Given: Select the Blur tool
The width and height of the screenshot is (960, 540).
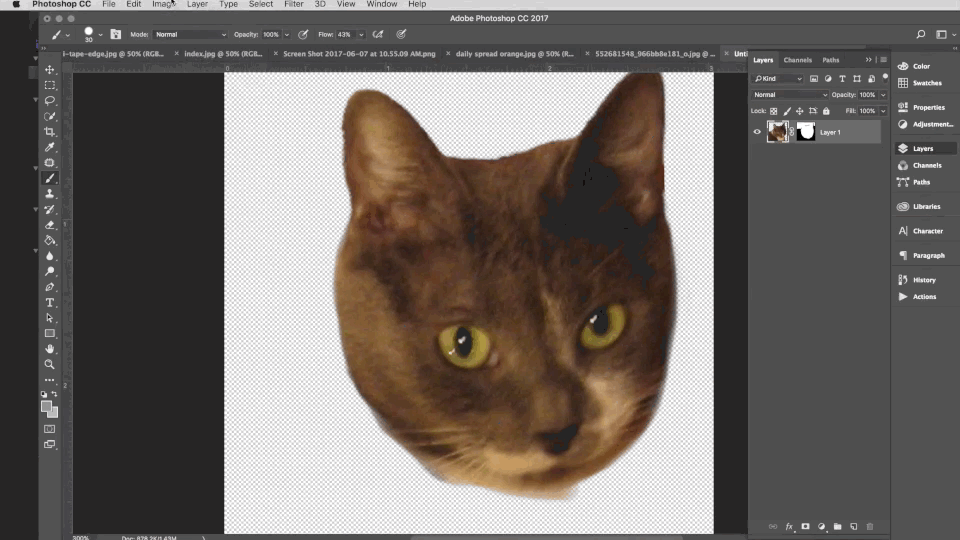Looking at the screenshot, I should pyautogui.click(x=50, y=256).
